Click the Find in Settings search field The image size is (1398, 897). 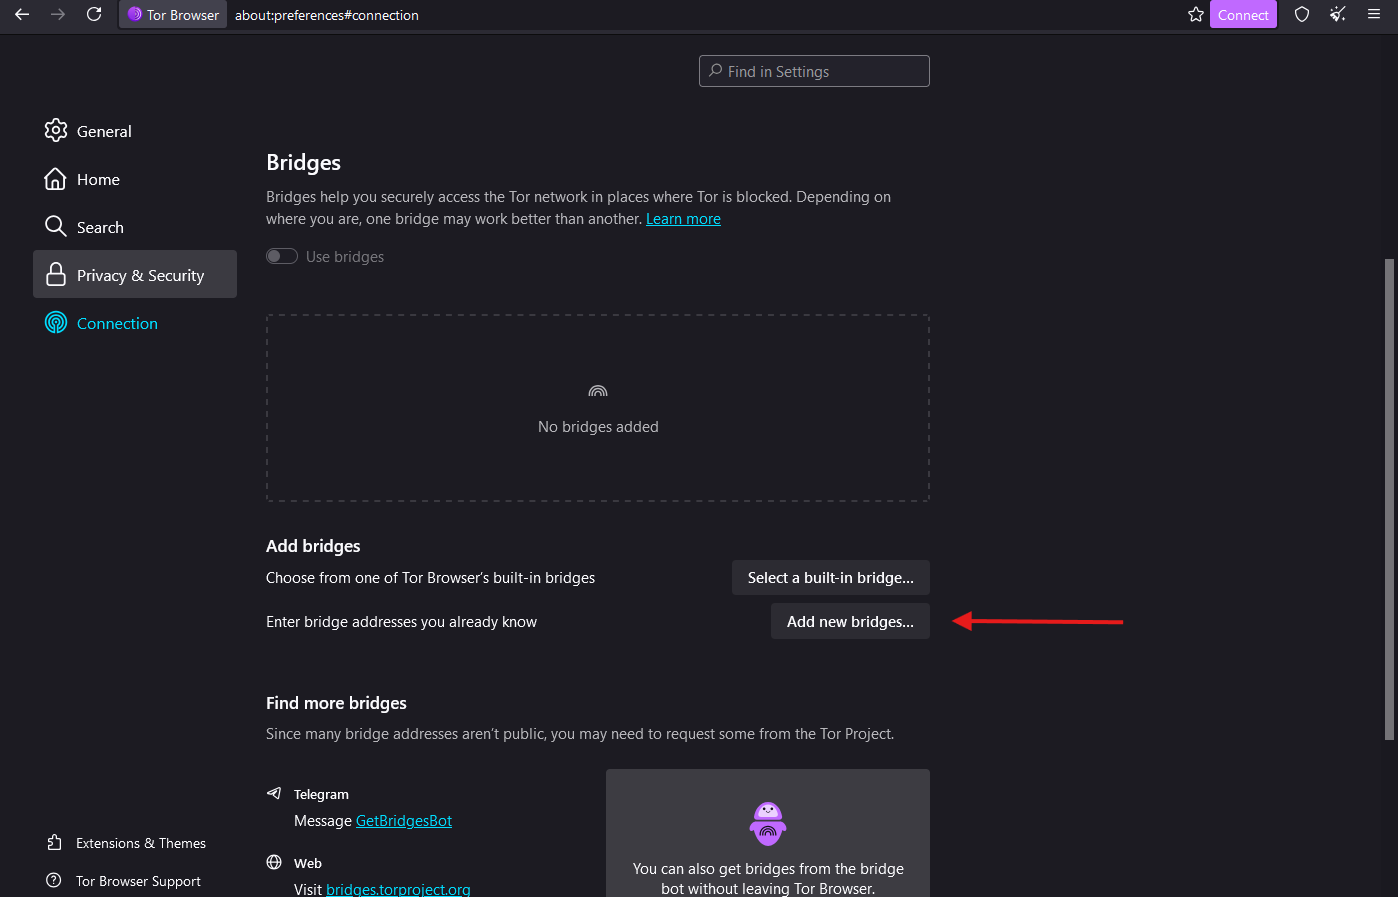[814, 72]
